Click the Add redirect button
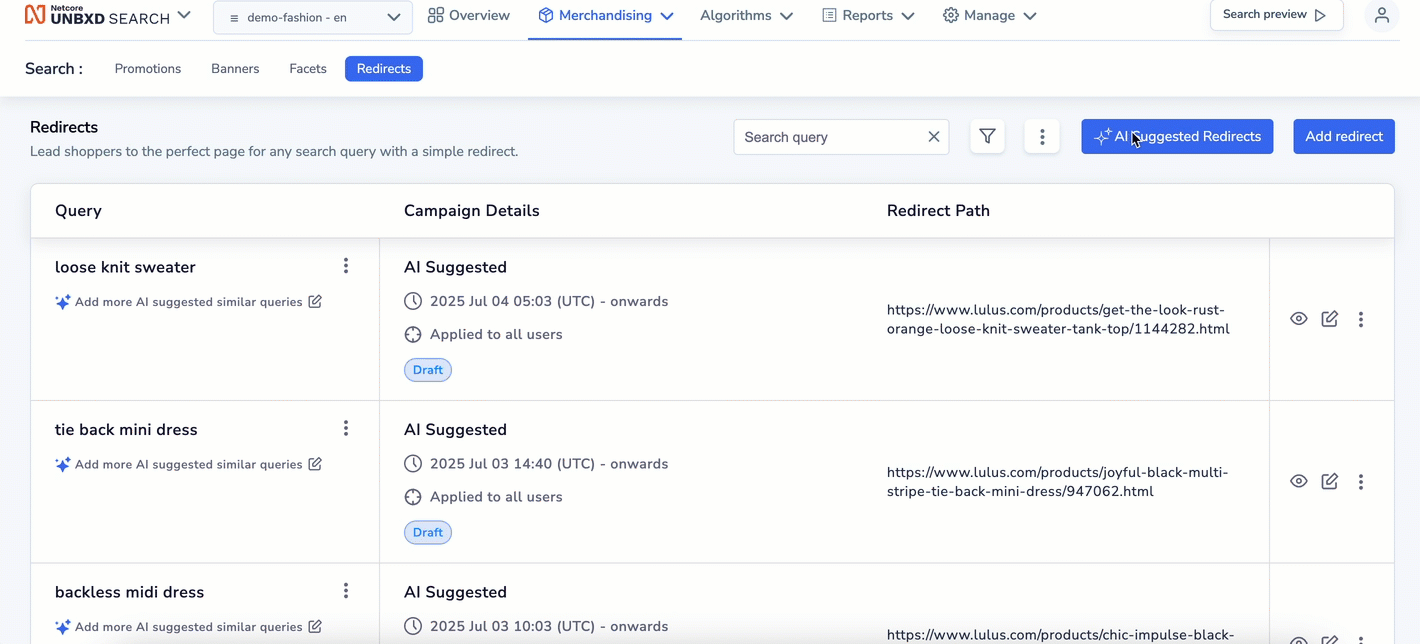The height and width of the screenshot is (644, 1420). (x=1343, y=137)
